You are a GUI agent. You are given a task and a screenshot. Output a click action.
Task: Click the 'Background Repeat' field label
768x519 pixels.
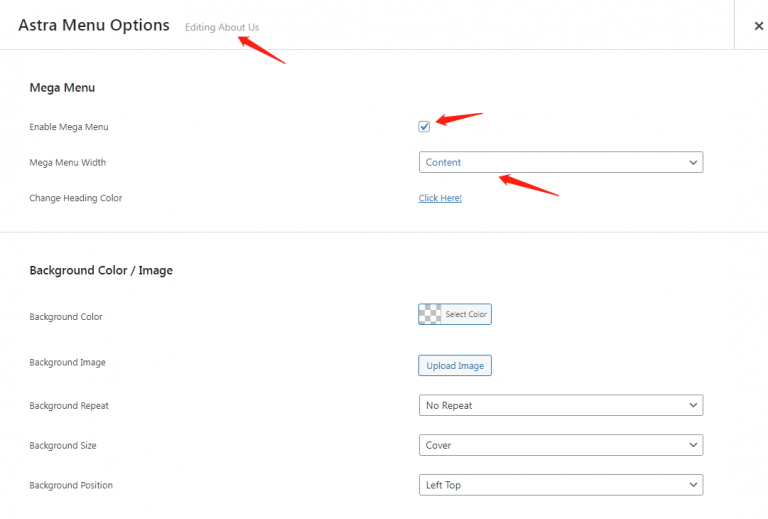click(x=69, y=406)
